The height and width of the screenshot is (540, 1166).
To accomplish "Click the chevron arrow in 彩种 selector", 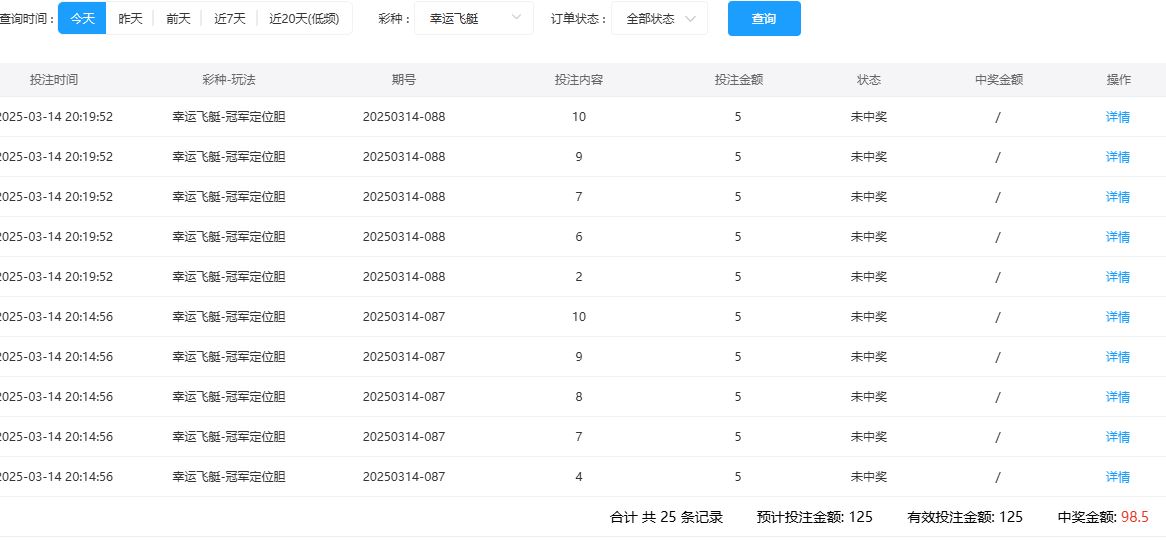I will click(516, 19).
